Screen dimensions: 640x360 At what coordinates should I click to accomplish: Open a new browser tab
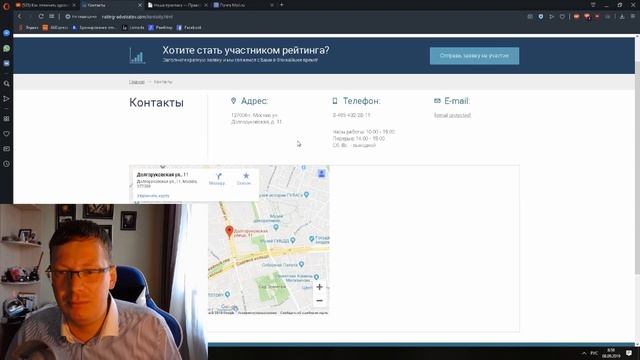282,5
